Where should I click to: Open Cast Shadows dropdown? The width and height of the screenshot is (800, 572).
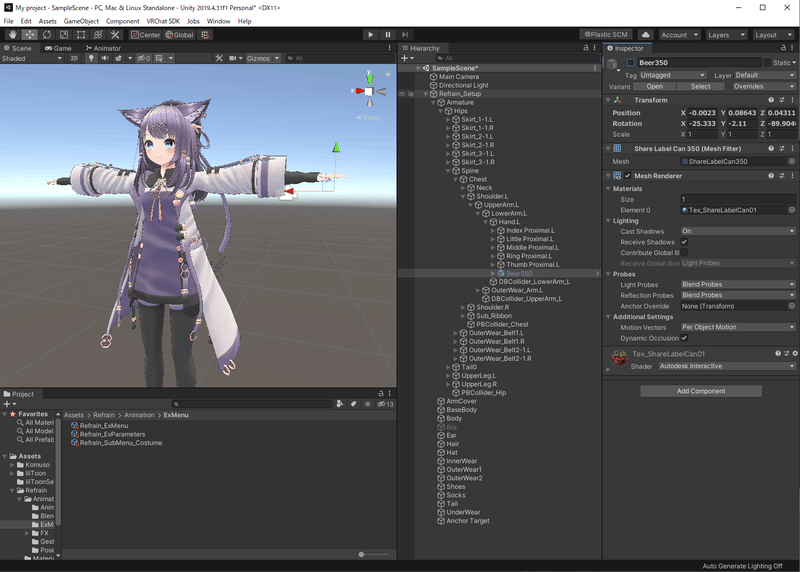(x=738, y=231)
